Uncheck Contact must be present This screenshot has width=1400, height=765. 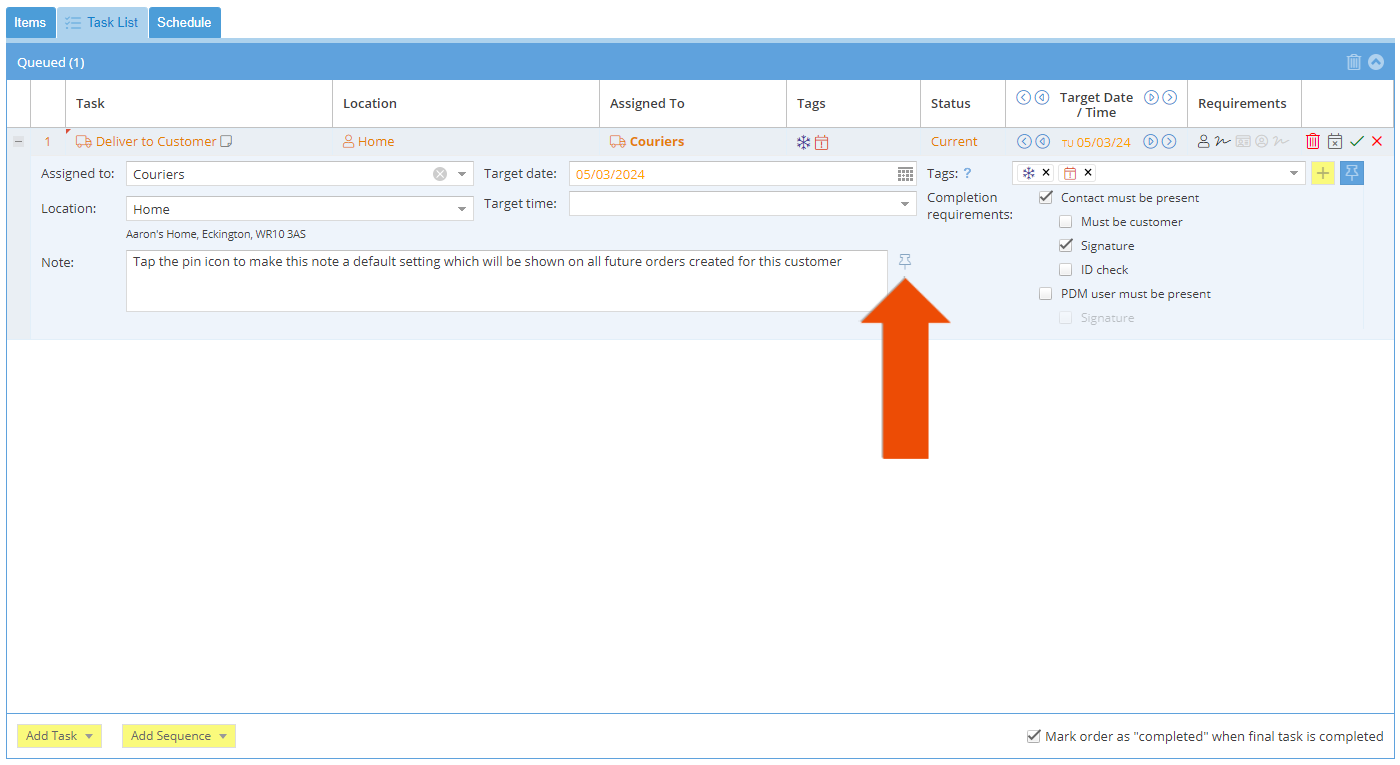[1046, 198]
